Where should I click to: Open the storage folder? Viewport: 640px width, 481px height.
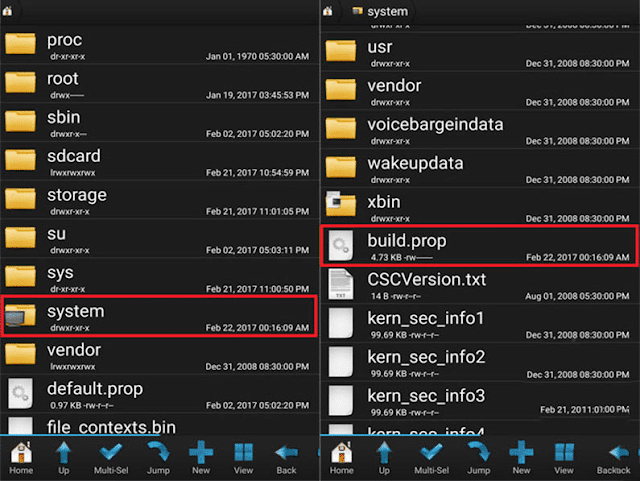160,200
